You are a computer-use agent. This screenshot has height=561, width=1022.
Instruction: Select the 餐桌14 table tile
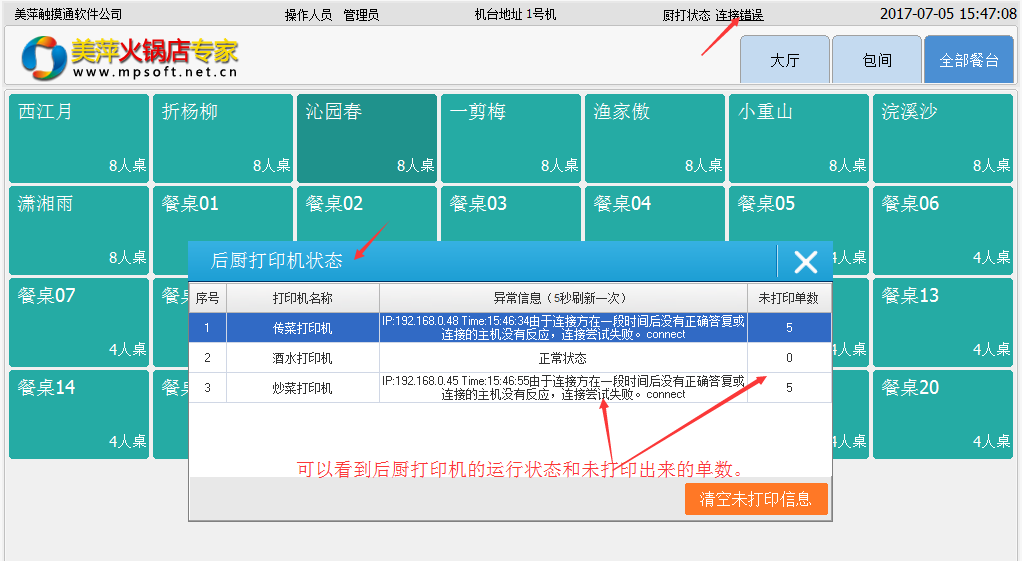coord(78,414)
